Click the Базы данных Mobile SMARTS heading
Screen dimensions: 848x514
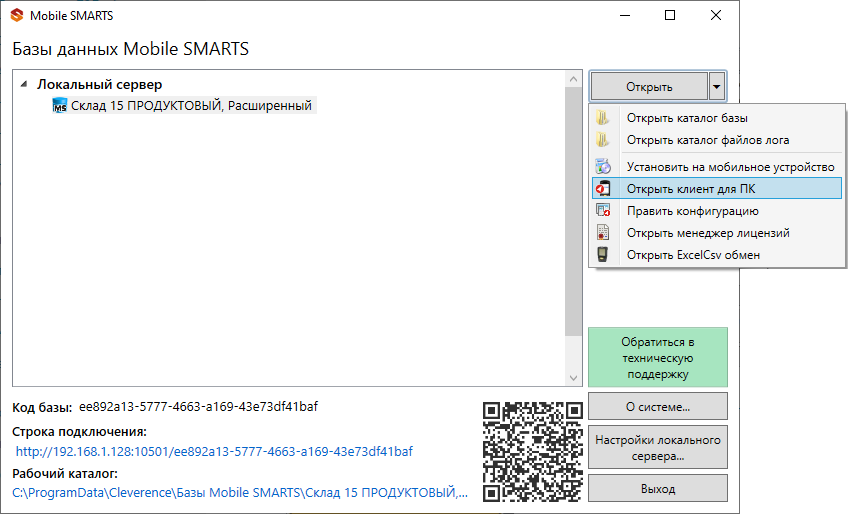(x=130, y=49)
